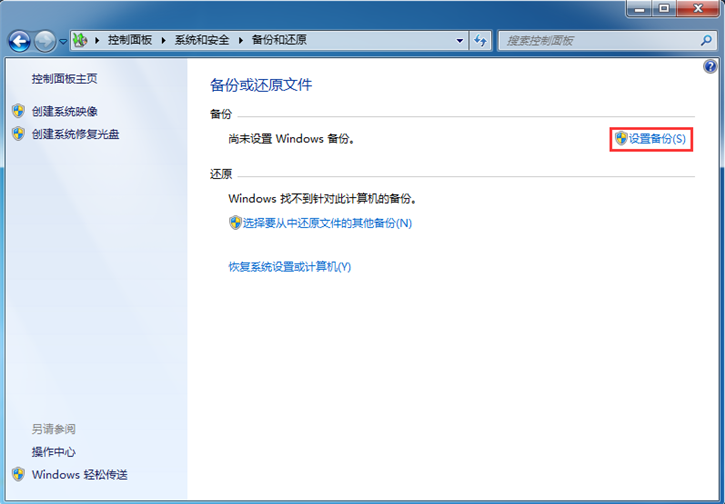This screenshot has height=504, width=725.
Task: Click the 搜索控制面板 search field
Action: 590,40
